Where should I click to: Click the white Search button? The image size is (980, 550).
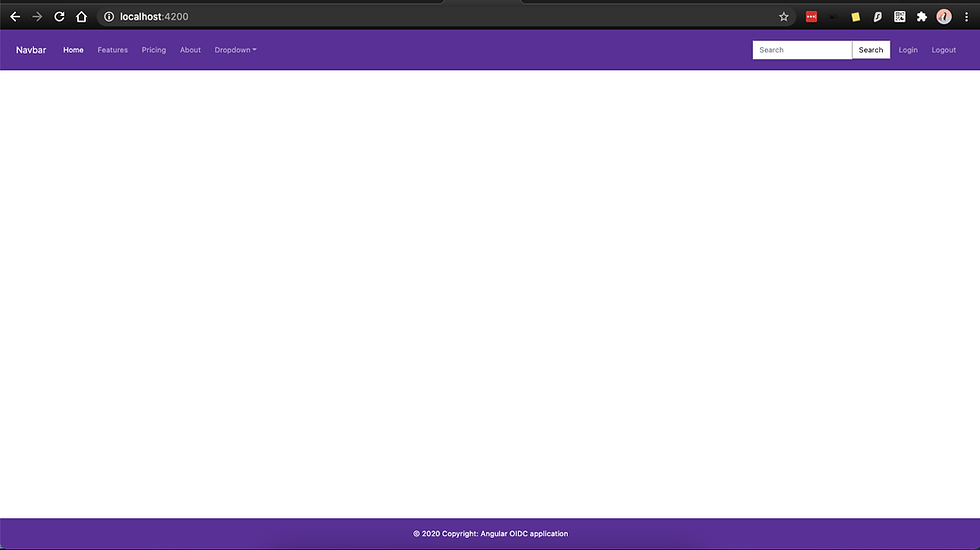(x=871, y=50)
